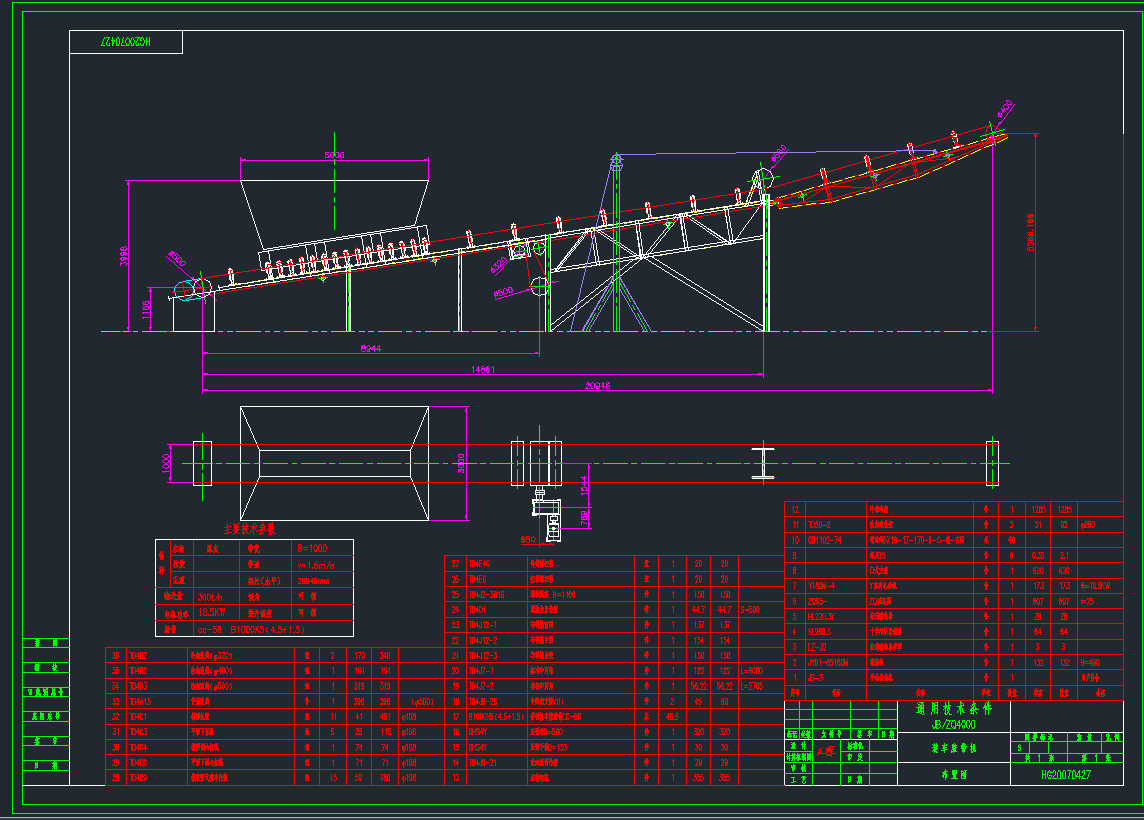Select the 1544 dimension near the drive unit
Screen dimensions: 1144x820
coord(585,484)
